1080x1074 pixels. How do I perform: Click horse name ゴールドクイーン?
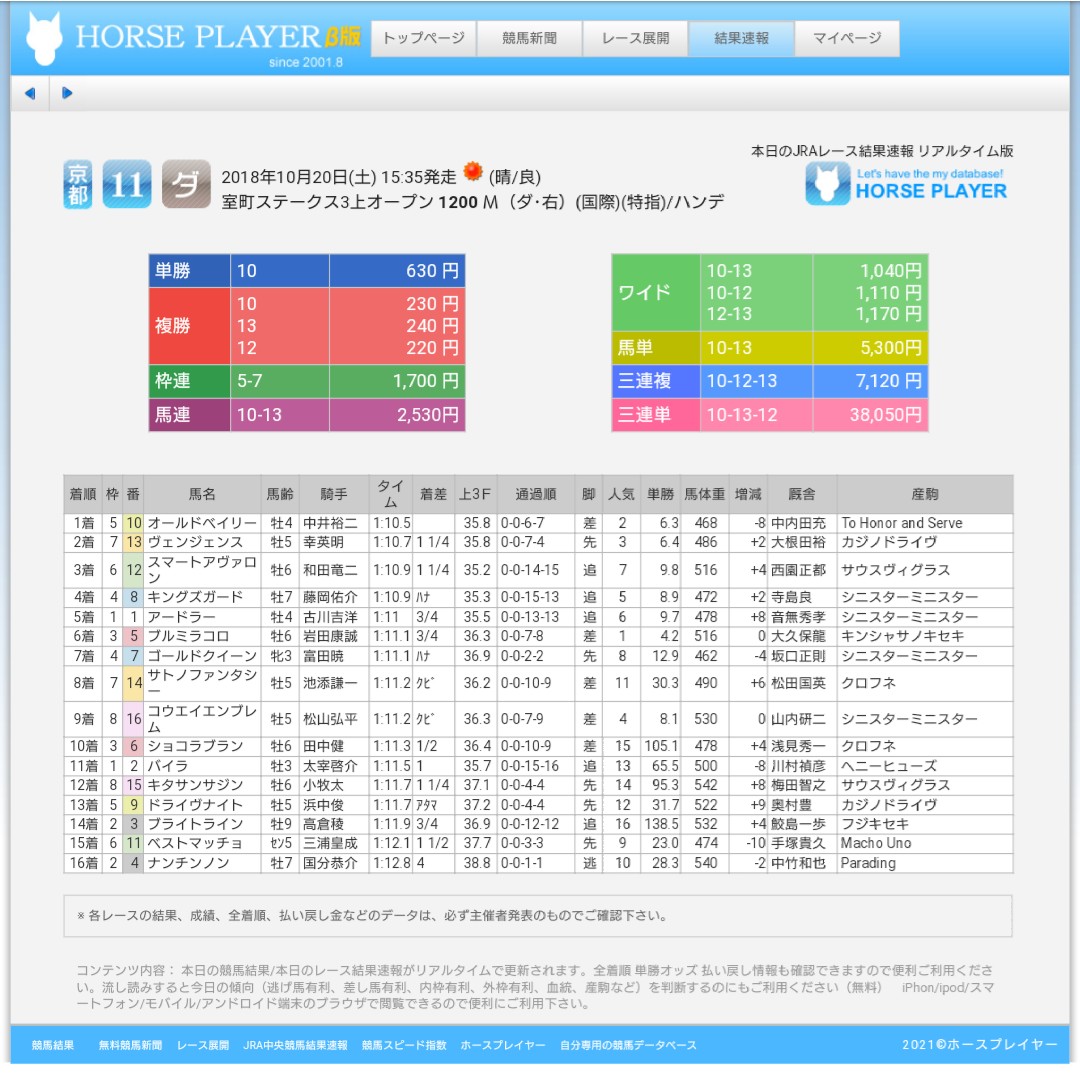point(202,657)
